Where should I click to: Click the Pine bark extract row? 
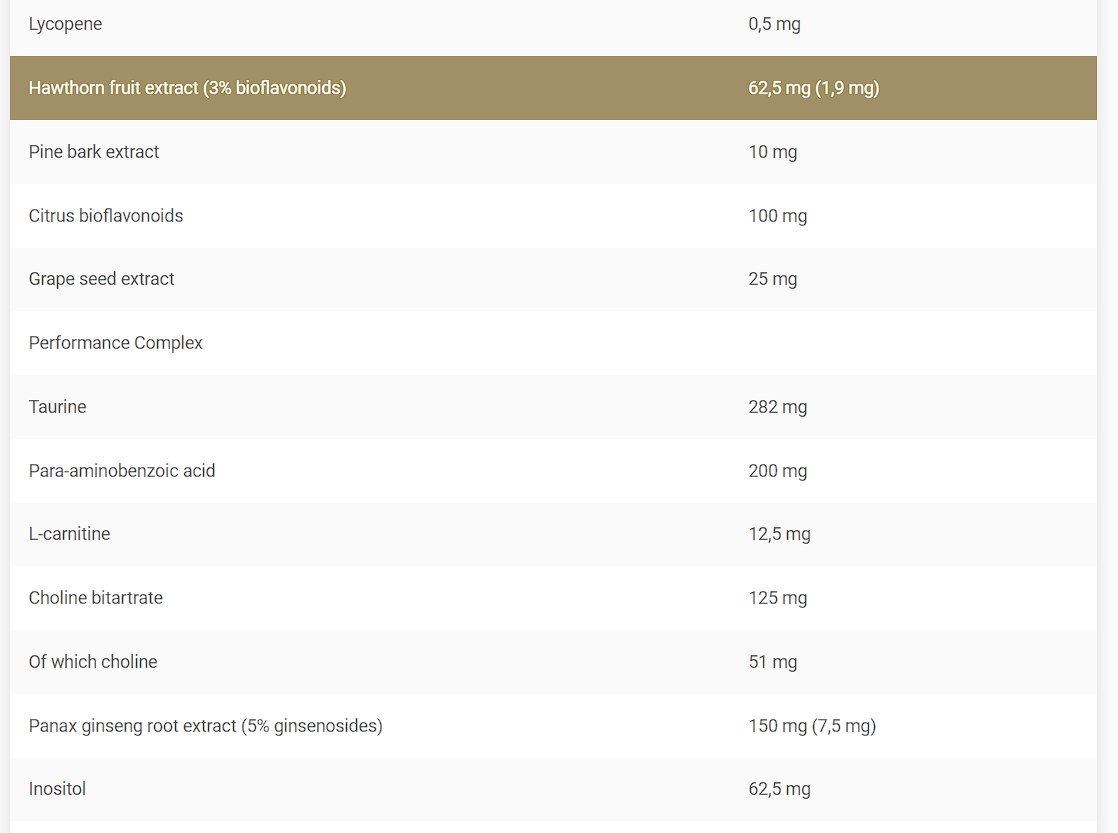coord(94,152)
